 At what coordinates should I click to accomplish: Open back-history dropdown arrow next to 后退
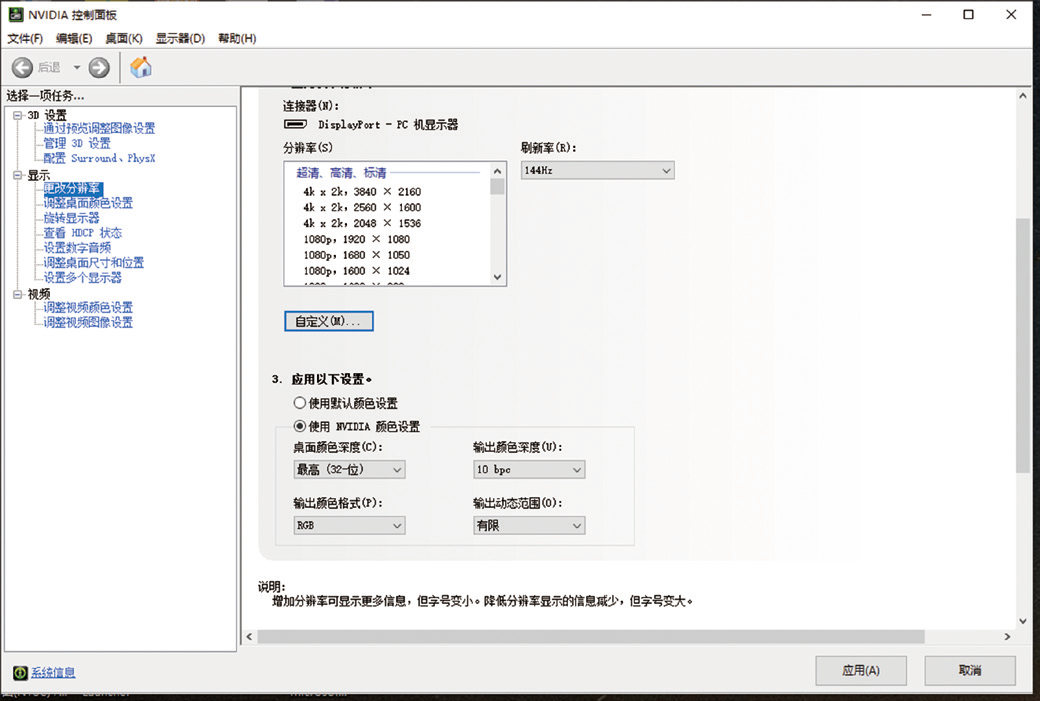coord(76,67)
